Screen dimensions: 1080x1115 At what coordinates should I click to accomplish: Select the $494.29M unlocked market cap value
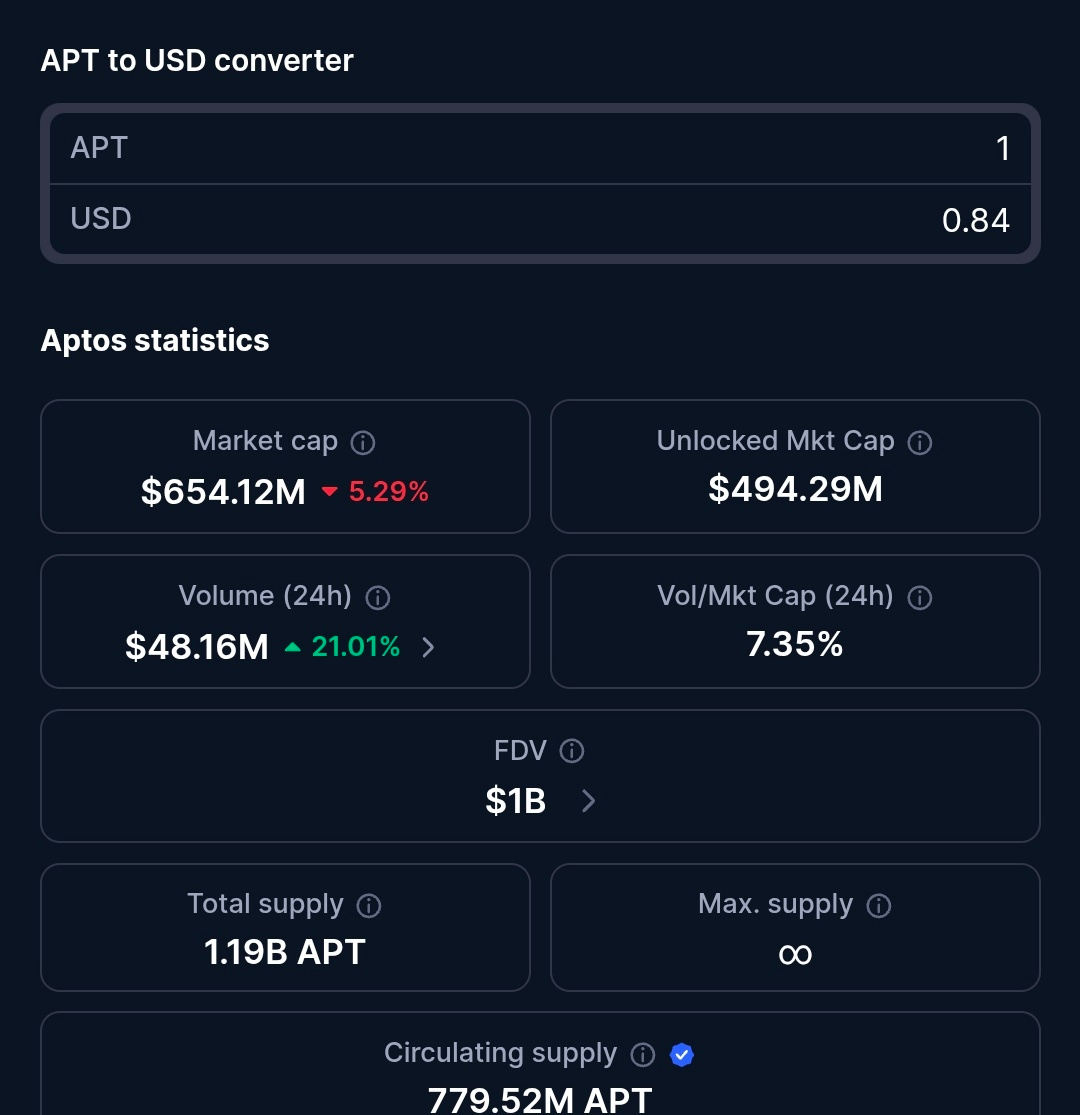[795, 489]
